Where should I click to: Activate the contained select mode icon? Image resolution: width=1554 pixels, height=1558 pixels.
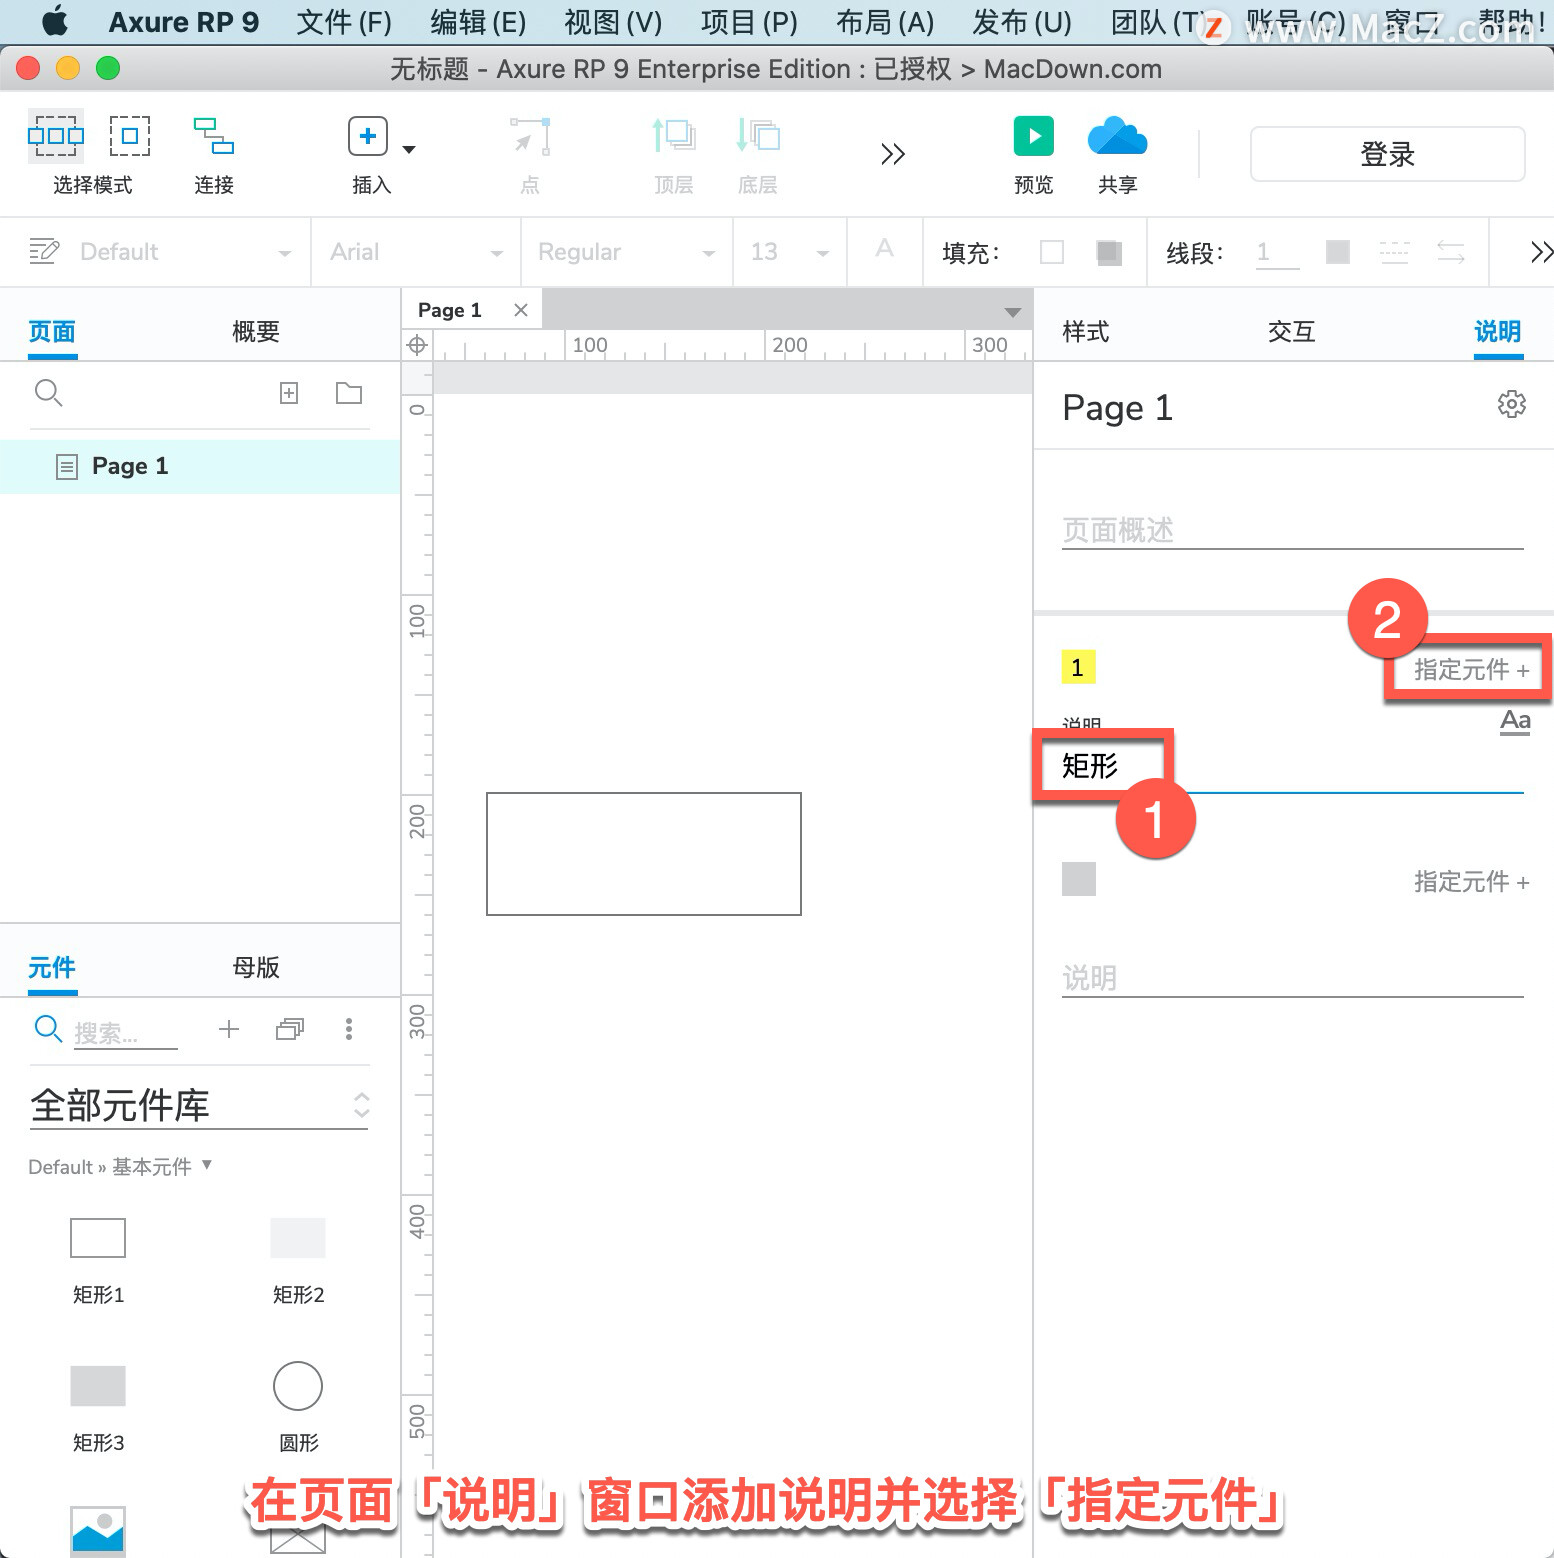point(130,135)
